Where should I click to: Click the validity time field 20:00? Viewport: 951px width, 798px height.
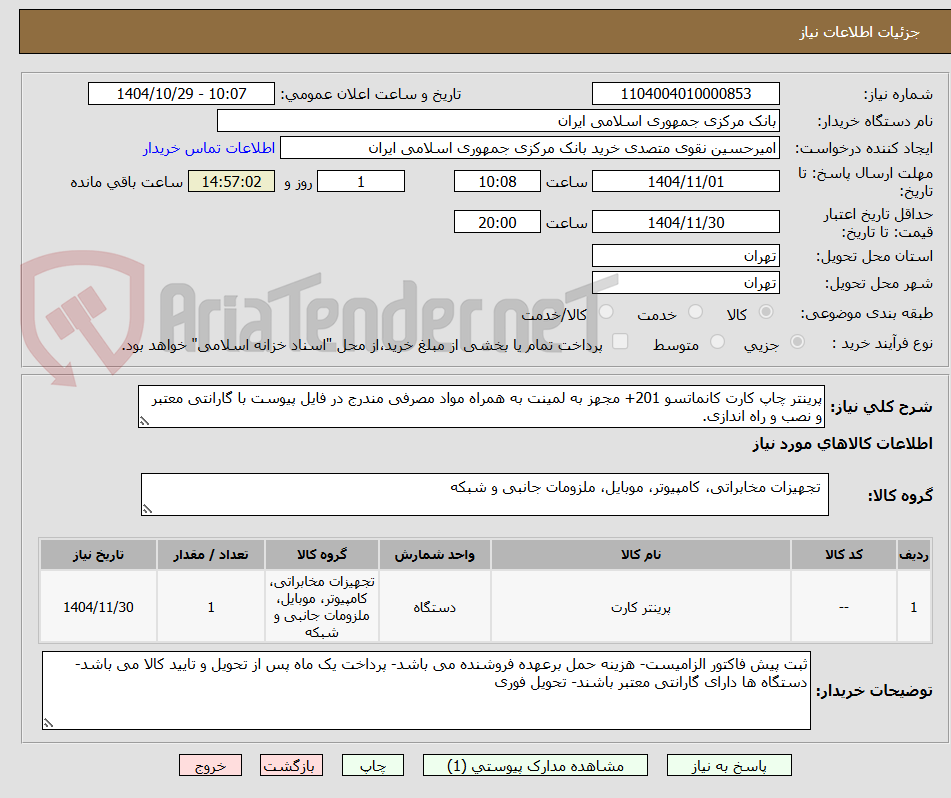coord(497,222)
